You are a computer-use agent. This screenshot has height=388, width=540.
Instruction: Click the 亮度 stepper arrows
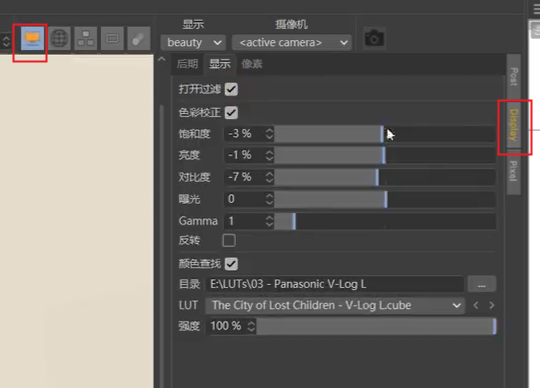269,155
